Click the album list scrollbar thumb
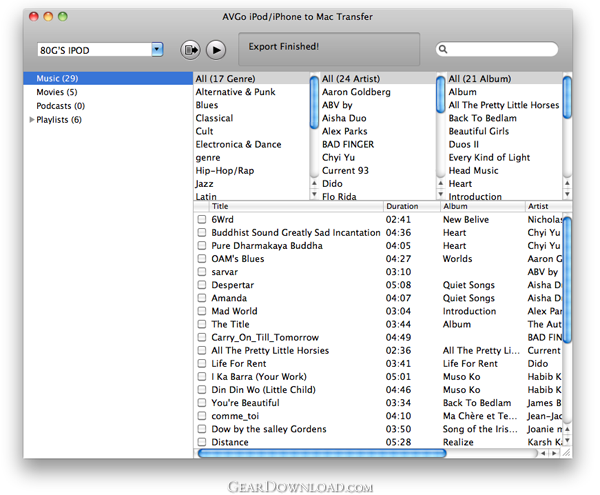The width and height of the screenshot is (600, 495). [567, 97]
